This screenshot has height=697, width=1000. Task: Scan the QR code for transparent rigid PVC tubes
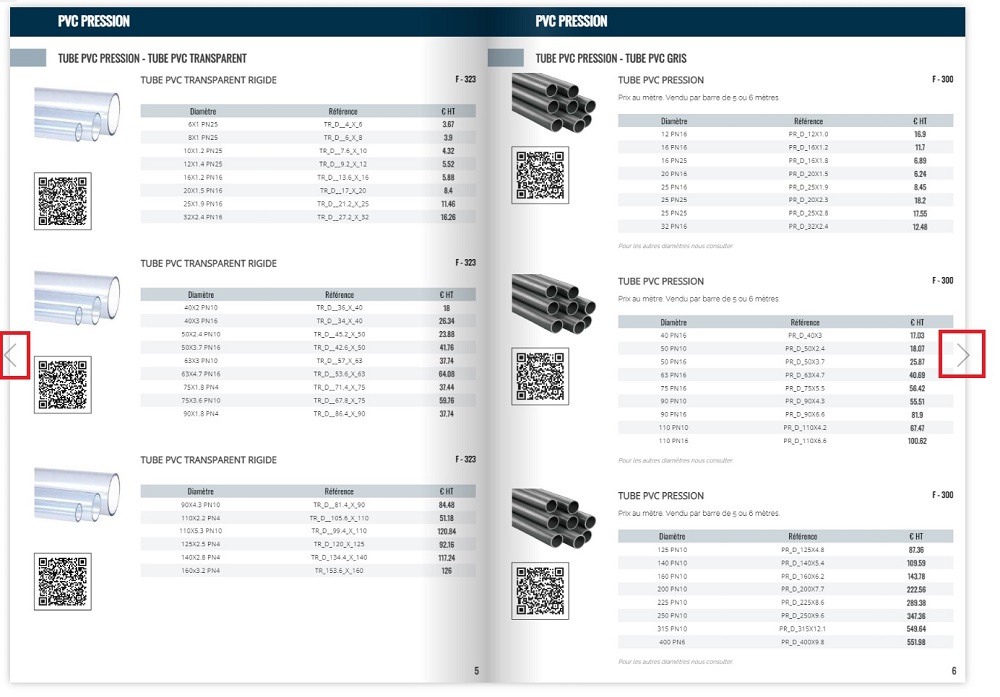tap(64, 200)
